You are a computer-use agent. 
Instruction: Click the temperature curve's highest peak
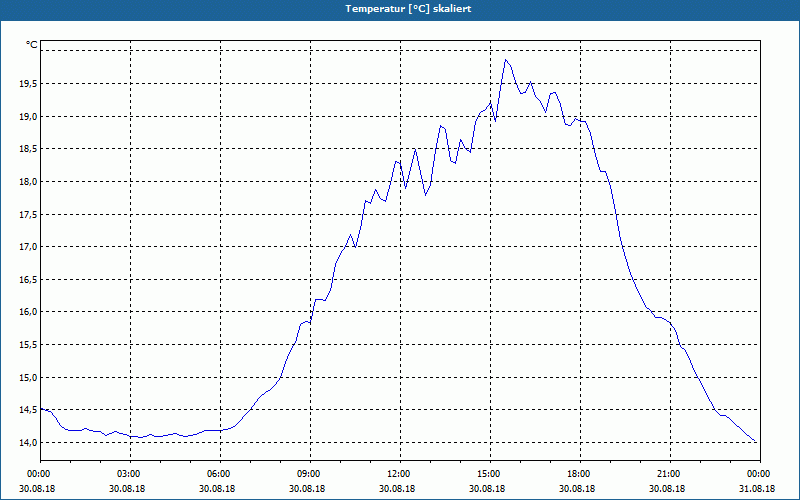pyautogui.click(x=505, y=60)
